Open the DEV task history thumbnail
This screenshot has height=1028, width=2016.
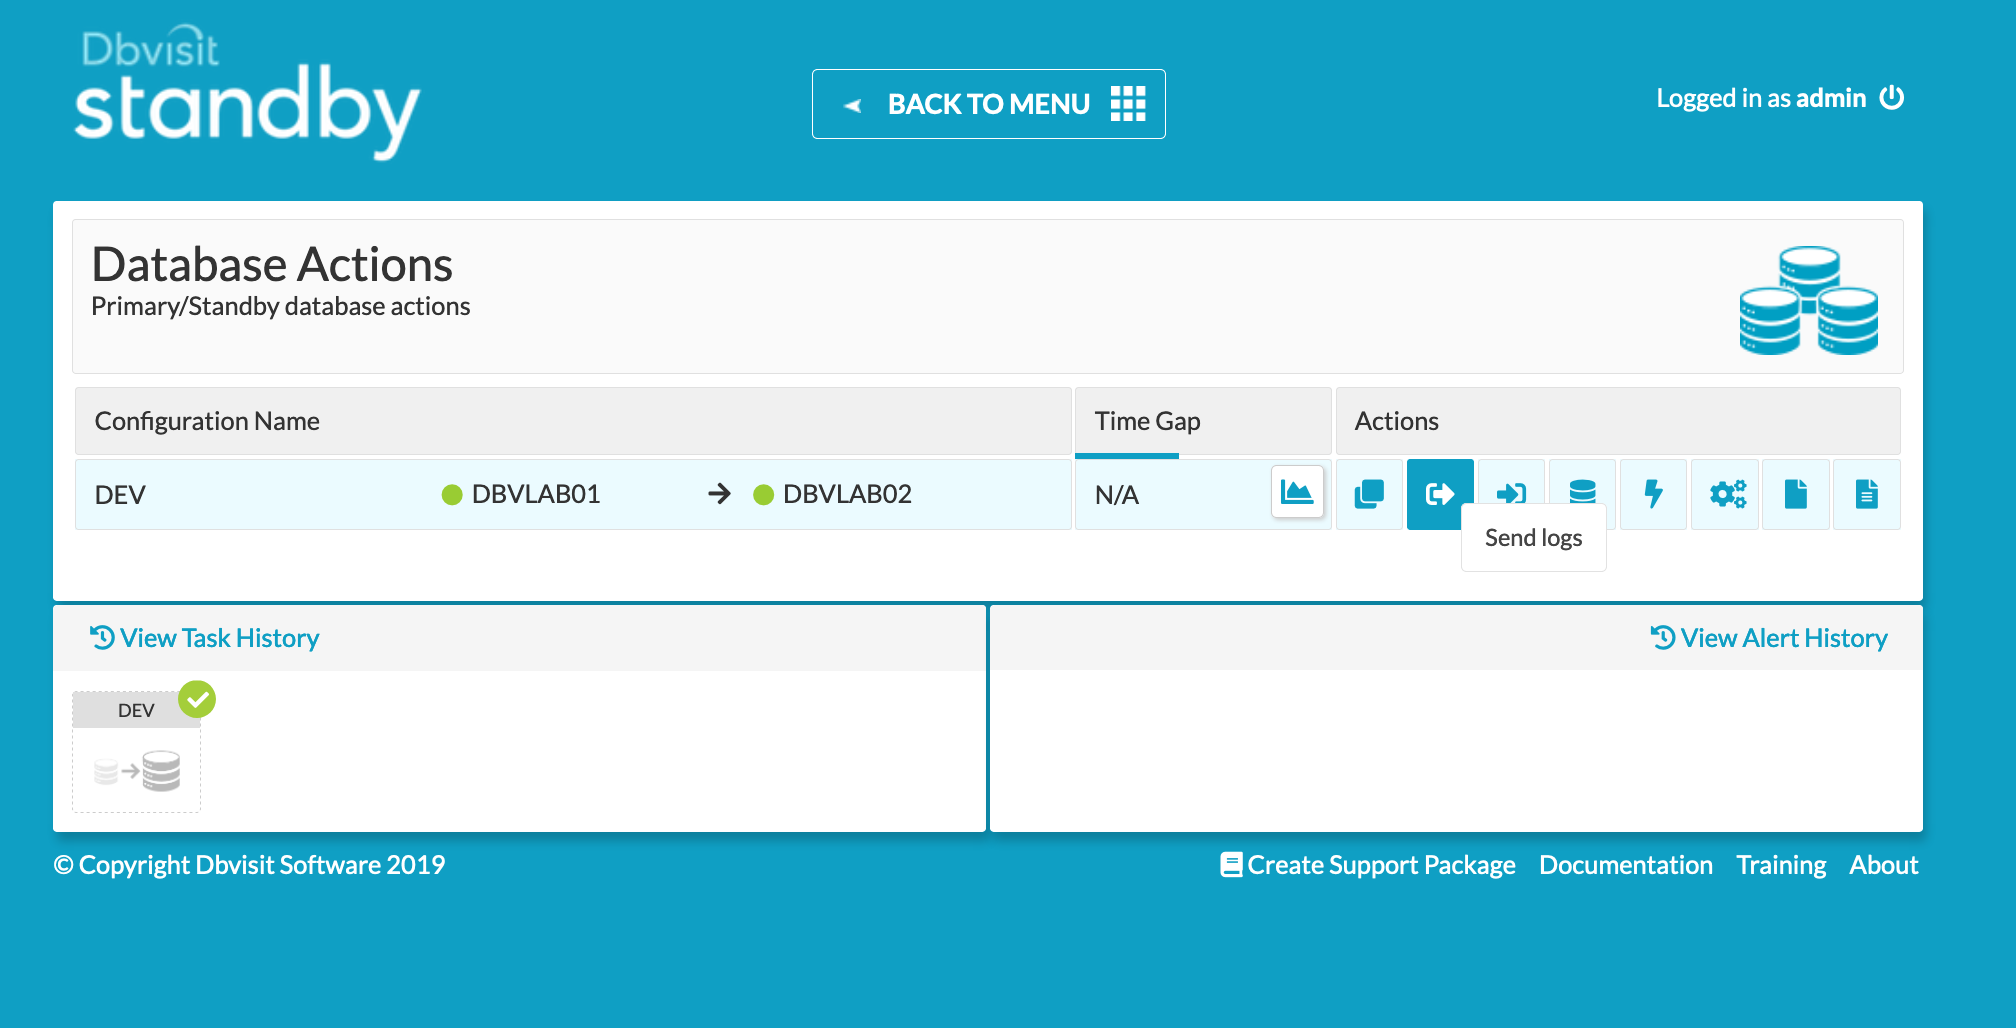[x=137, y=752]
